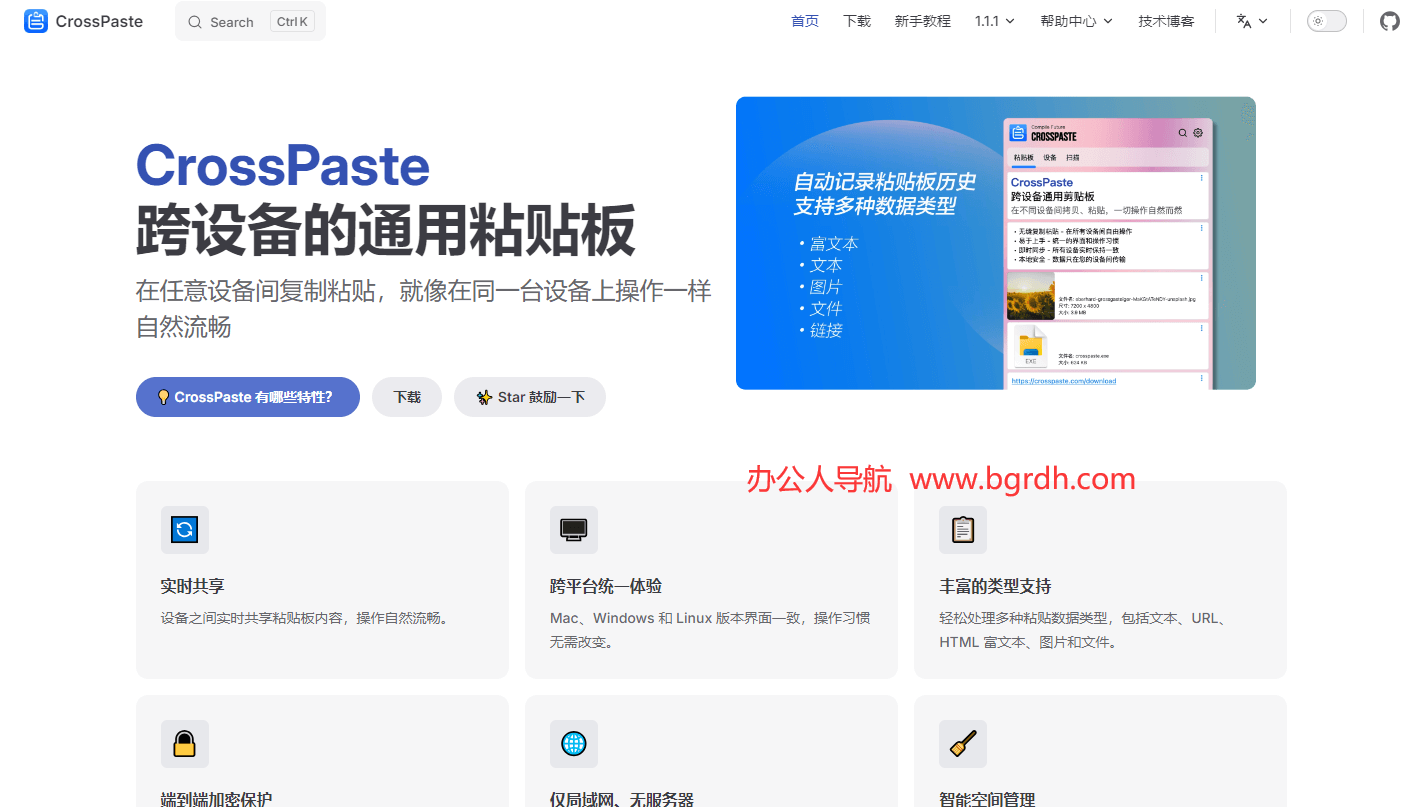The height and width of the screenshot is (807, 1416).
Task: Select 首页 in the navigation bar
Action: click(x=804, y=20)
